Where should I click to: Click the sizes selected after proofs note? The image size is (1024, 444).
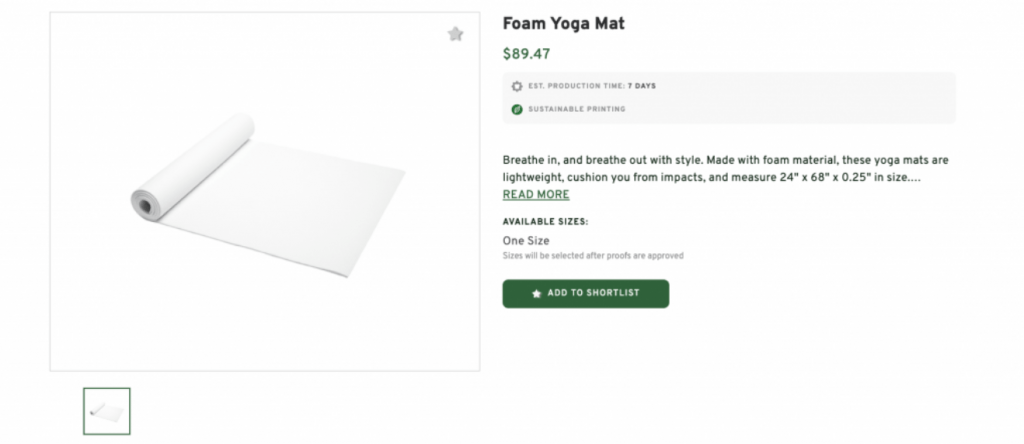click(x=593, y=256)
